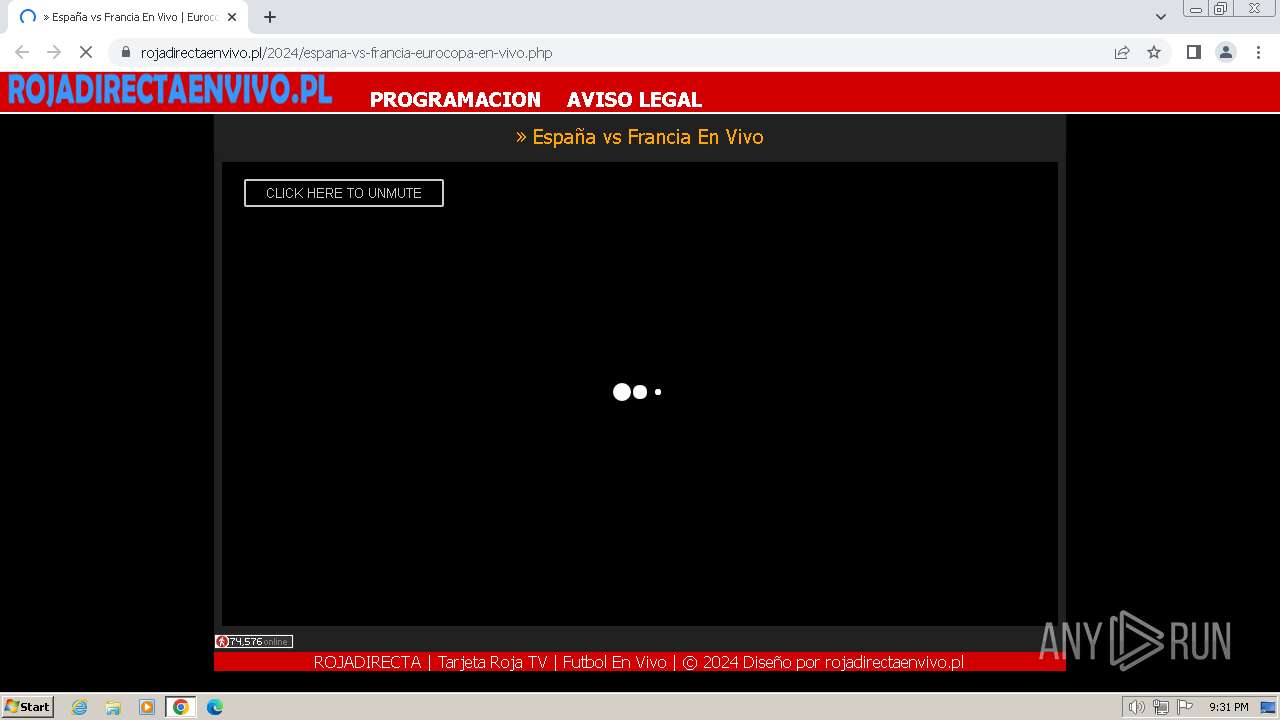Click the browser back arrow
1280x720 pixels.
pyautogui.click(x=22, y=52)
